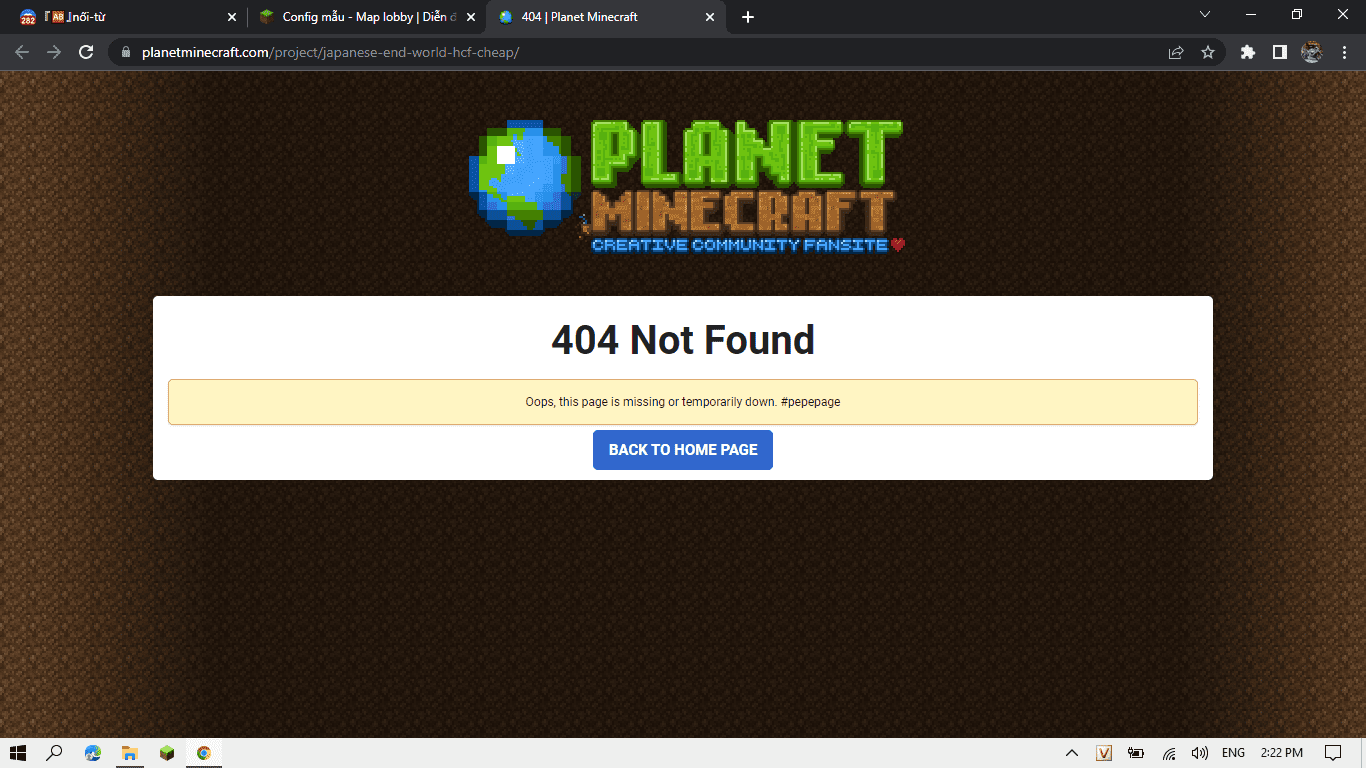Image resolution: width=1366 pixels, height=768 pixels.
Task: Select the '404 Not Found' heading text
Action: 683,340
